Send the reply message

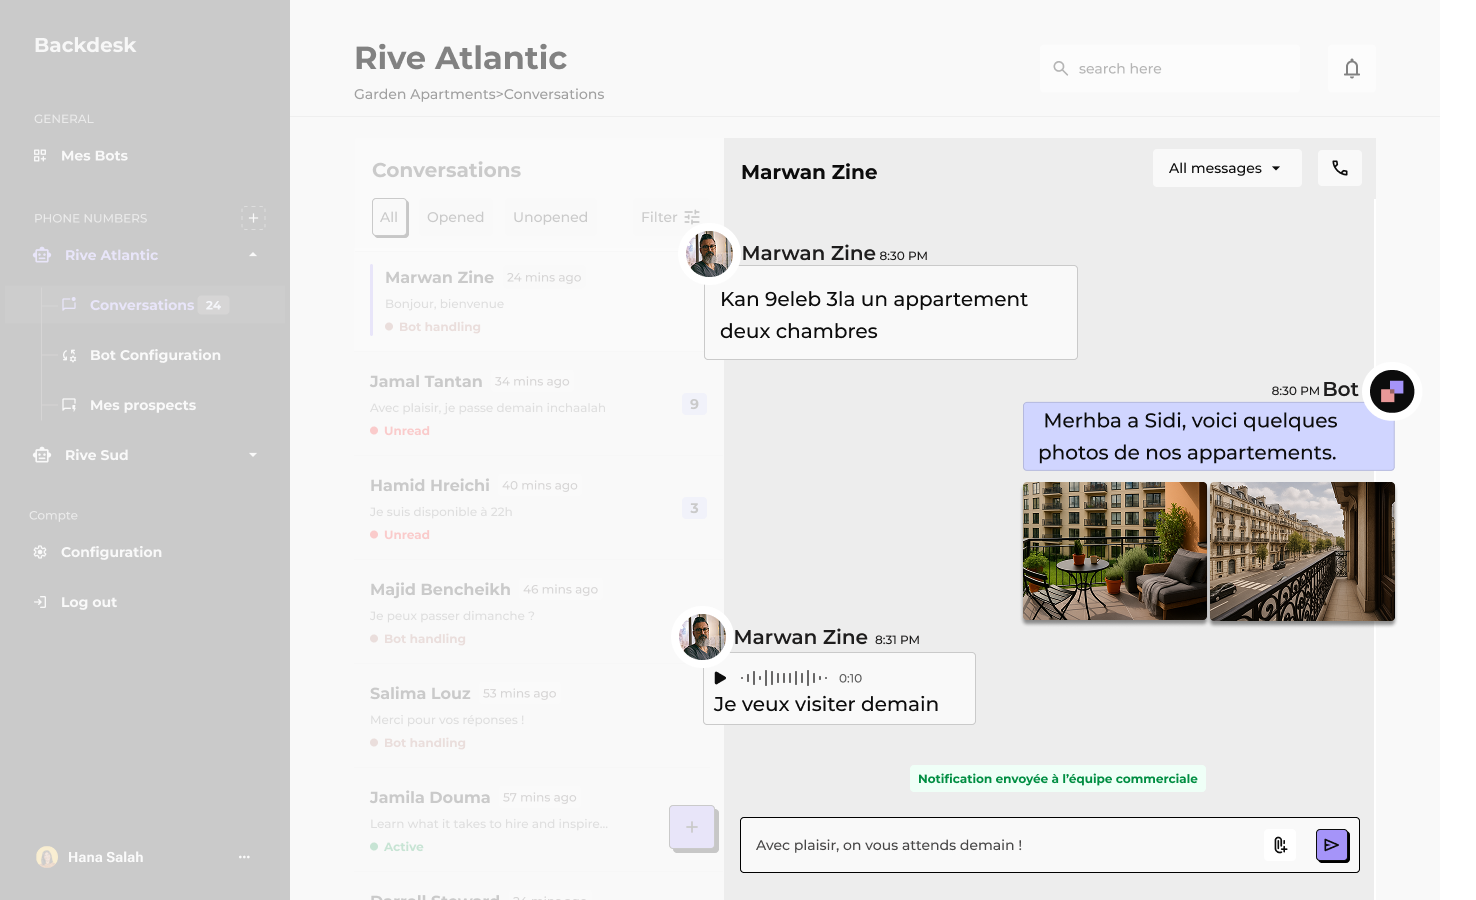(x=1332, y=845)
